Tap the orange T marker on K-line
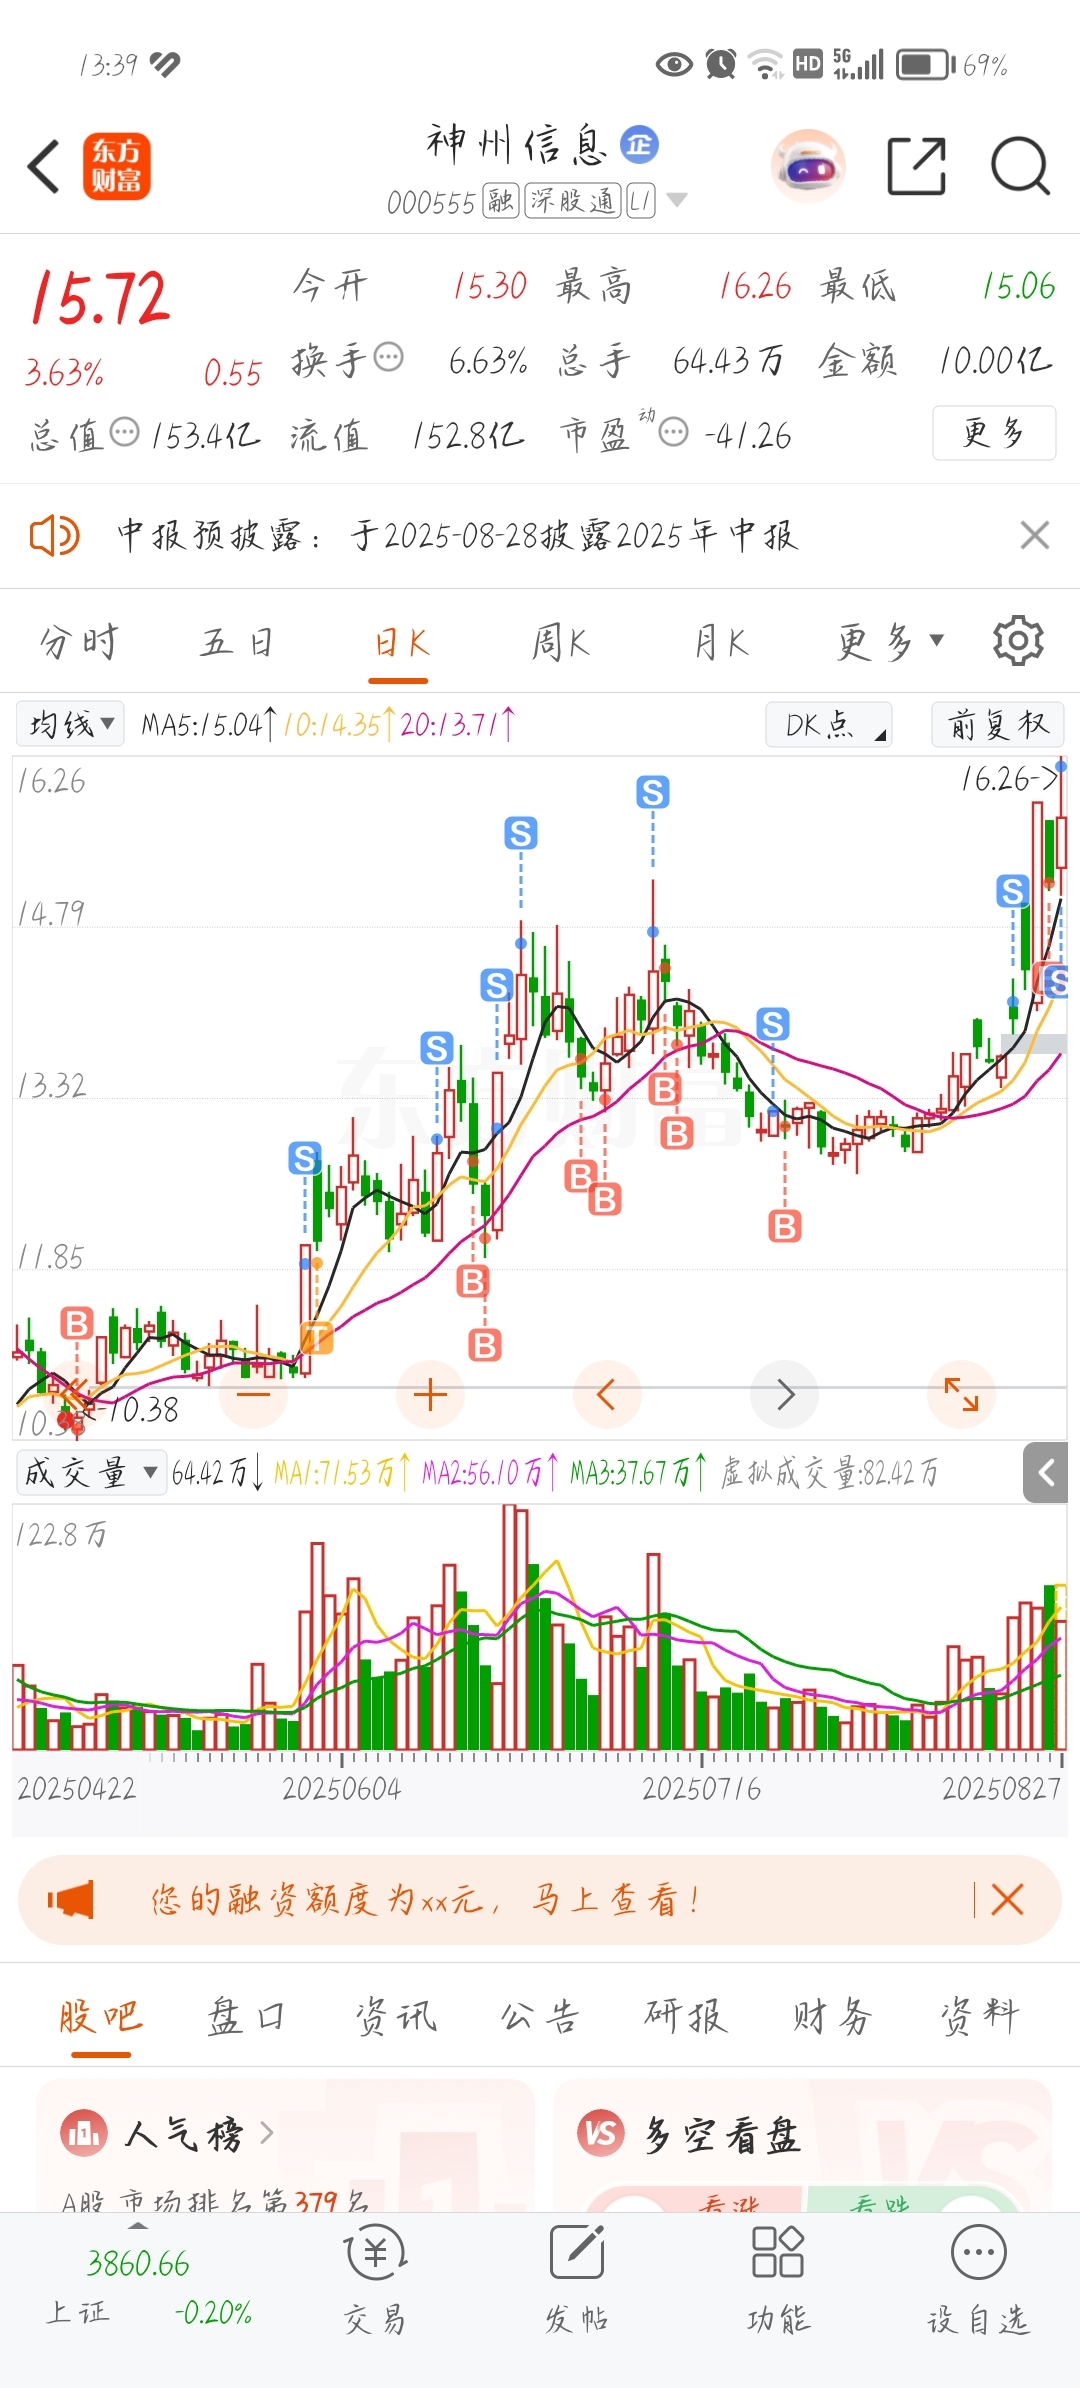This screenshot has height=2388, width=1080. [x=316, y=1336]
